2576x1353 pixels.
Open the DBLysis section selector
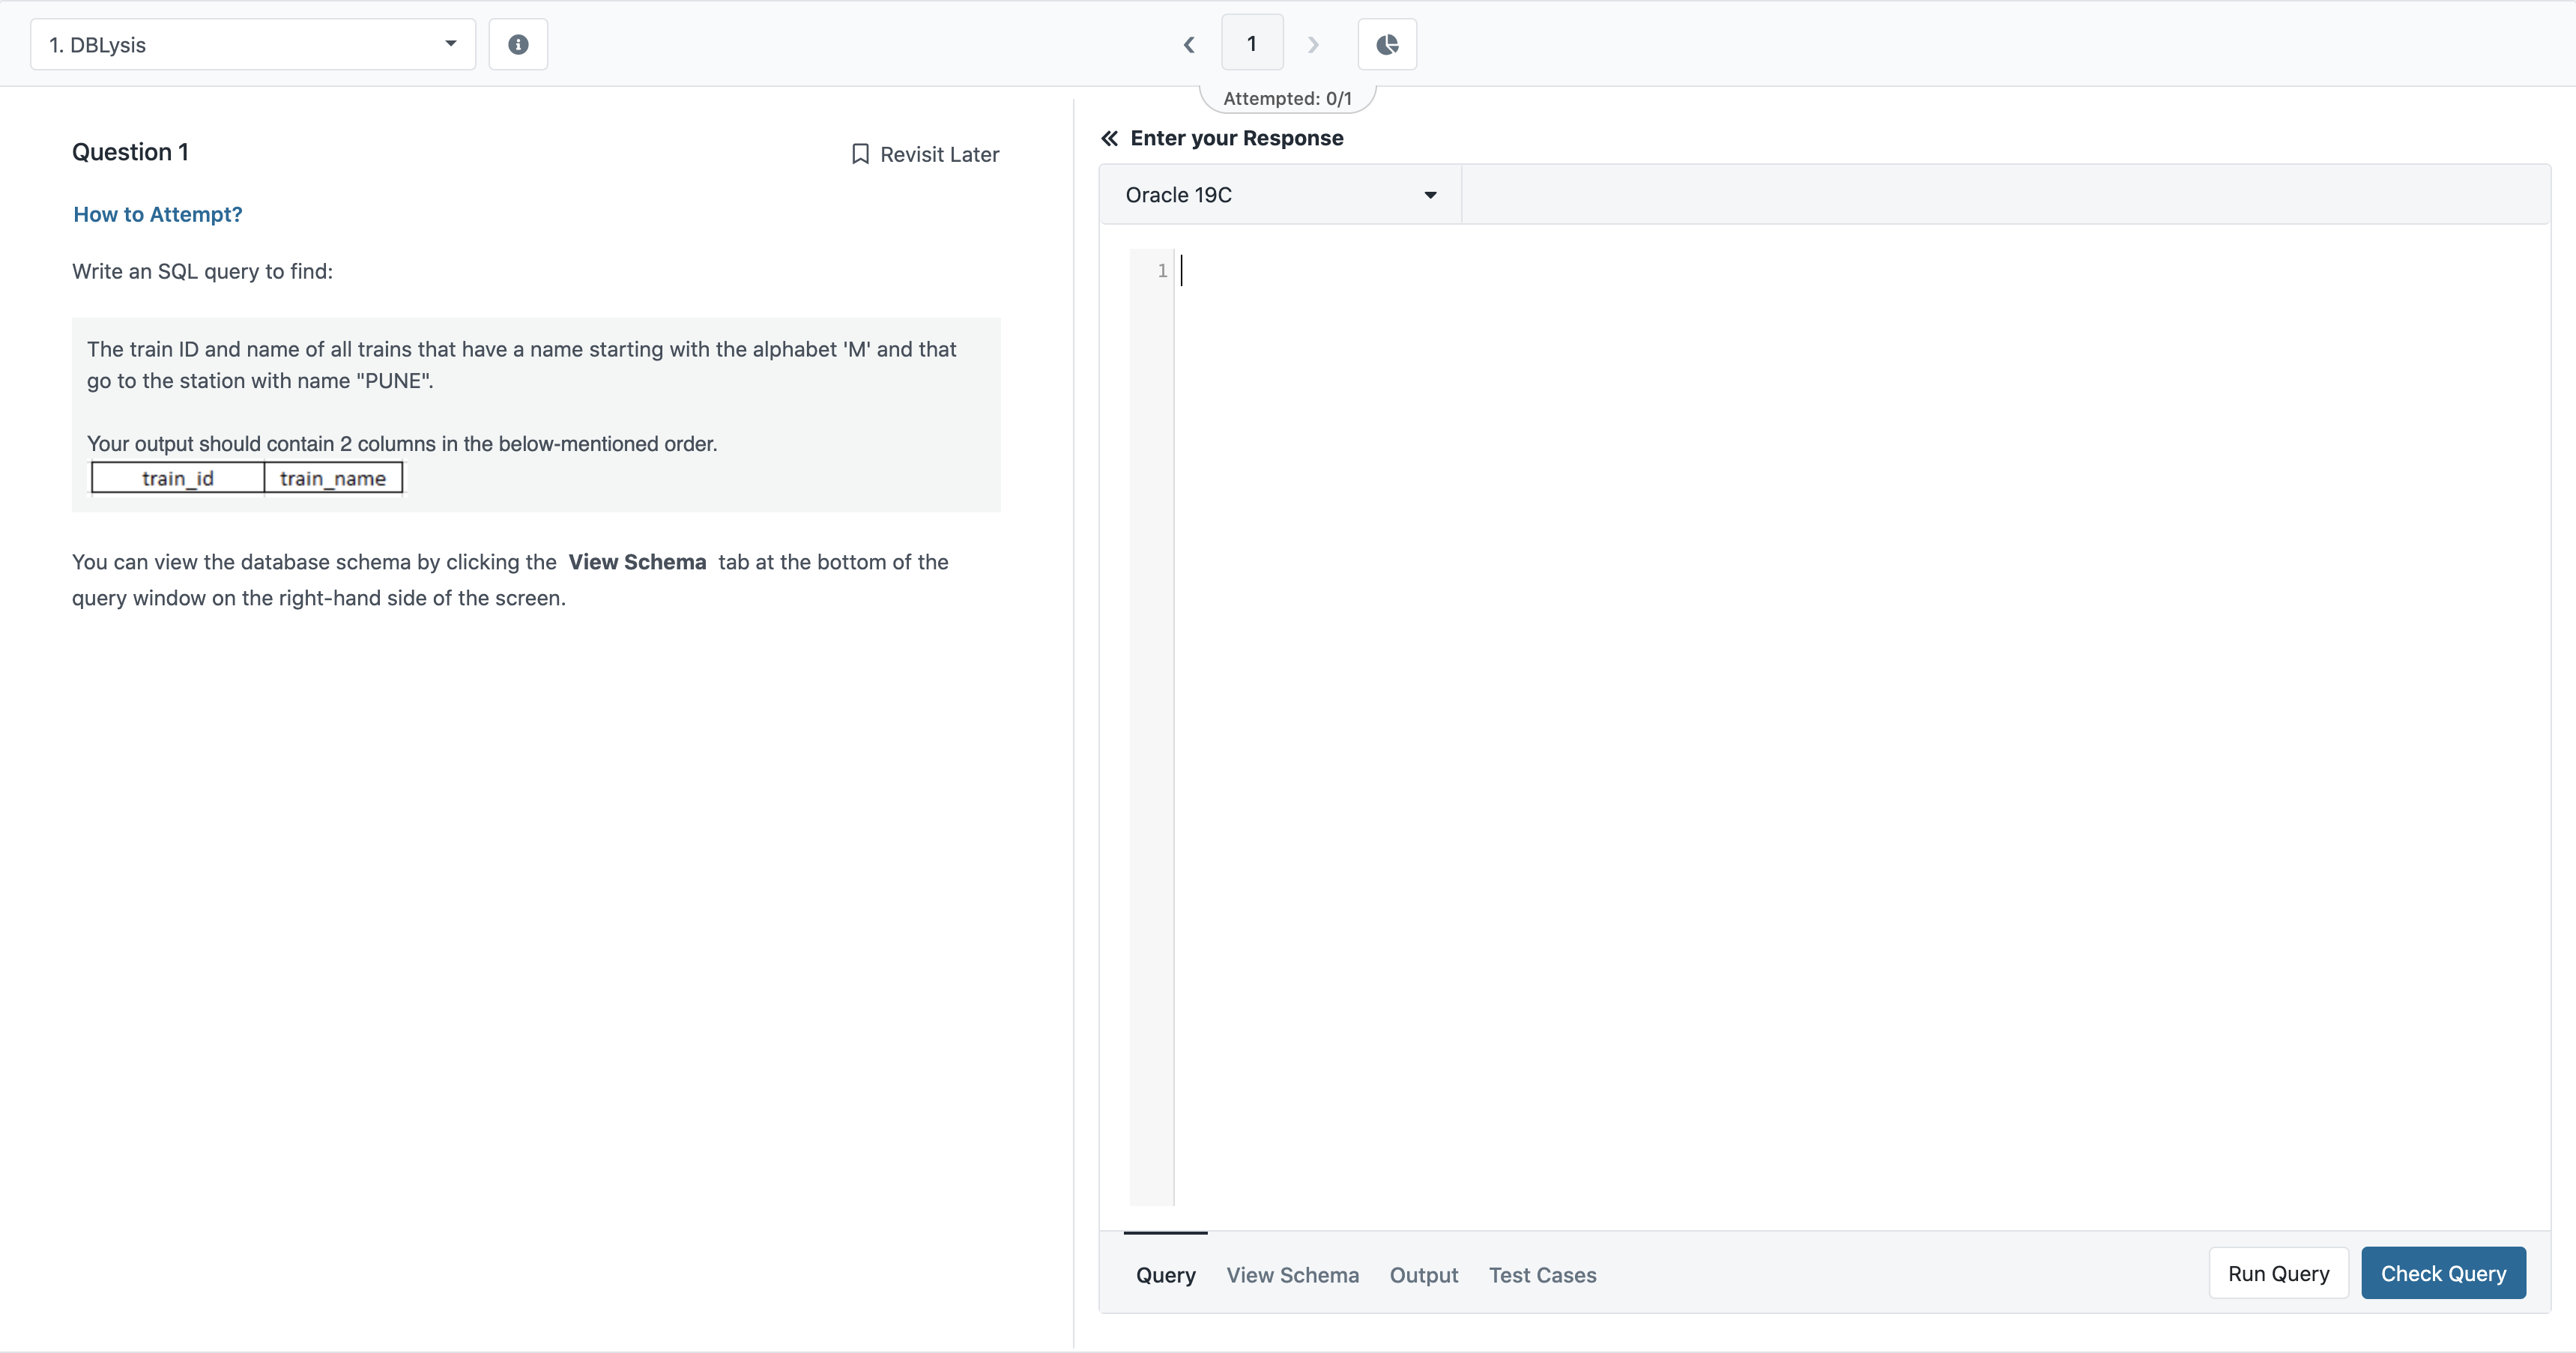coord(250,44)
